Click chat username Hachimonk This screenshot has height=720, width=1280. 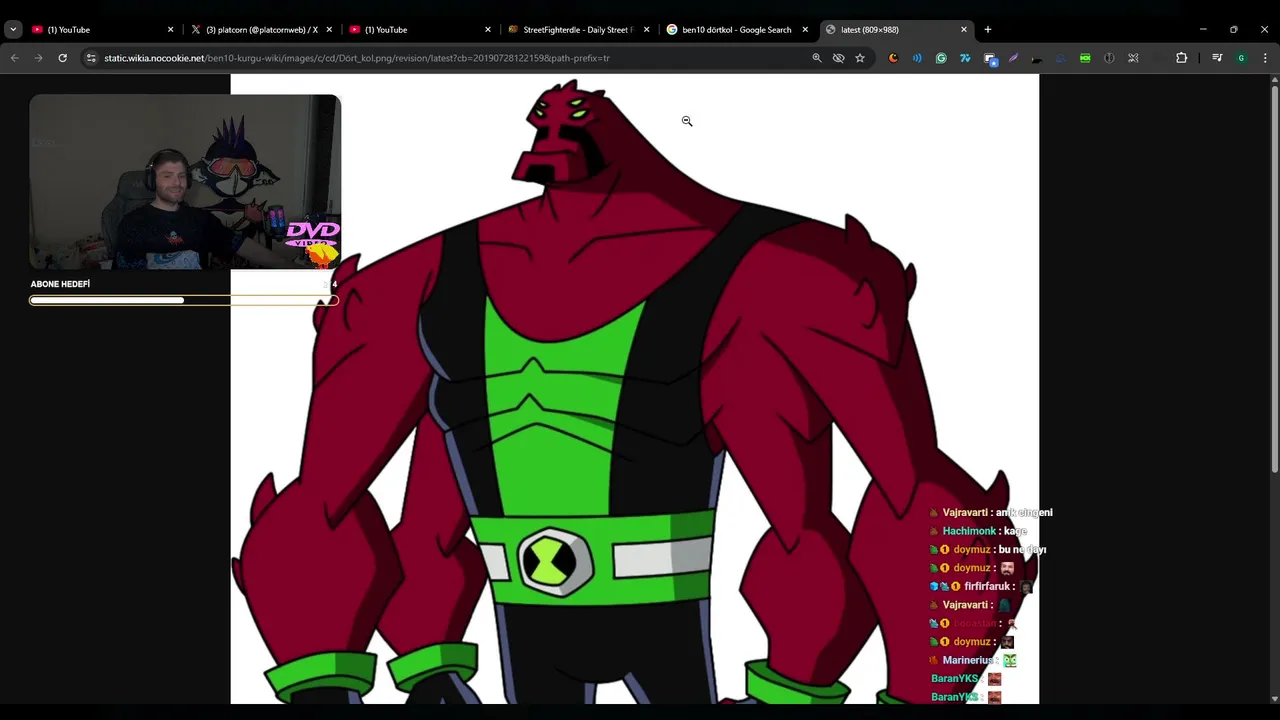click(969, 531)
